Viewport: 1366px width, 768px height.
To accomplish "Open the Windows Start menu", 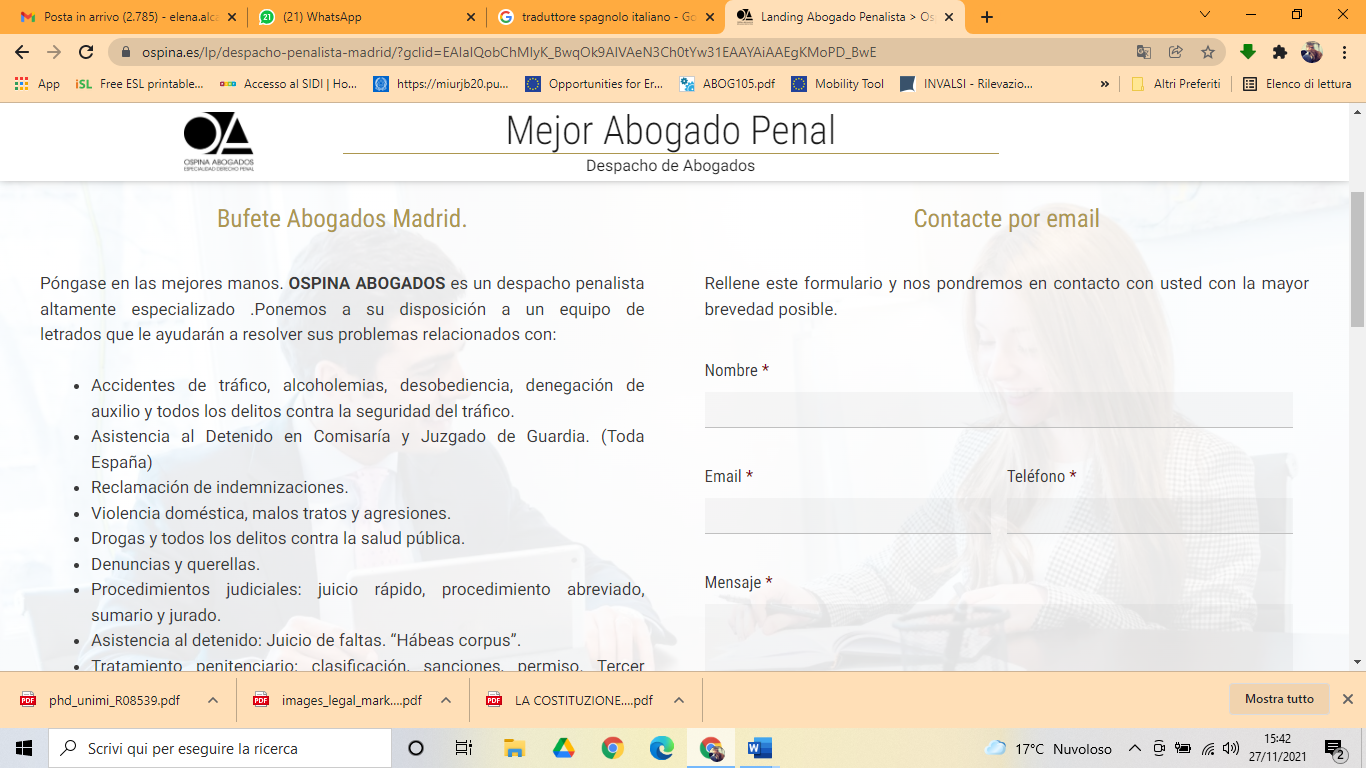I will (24, 748).
